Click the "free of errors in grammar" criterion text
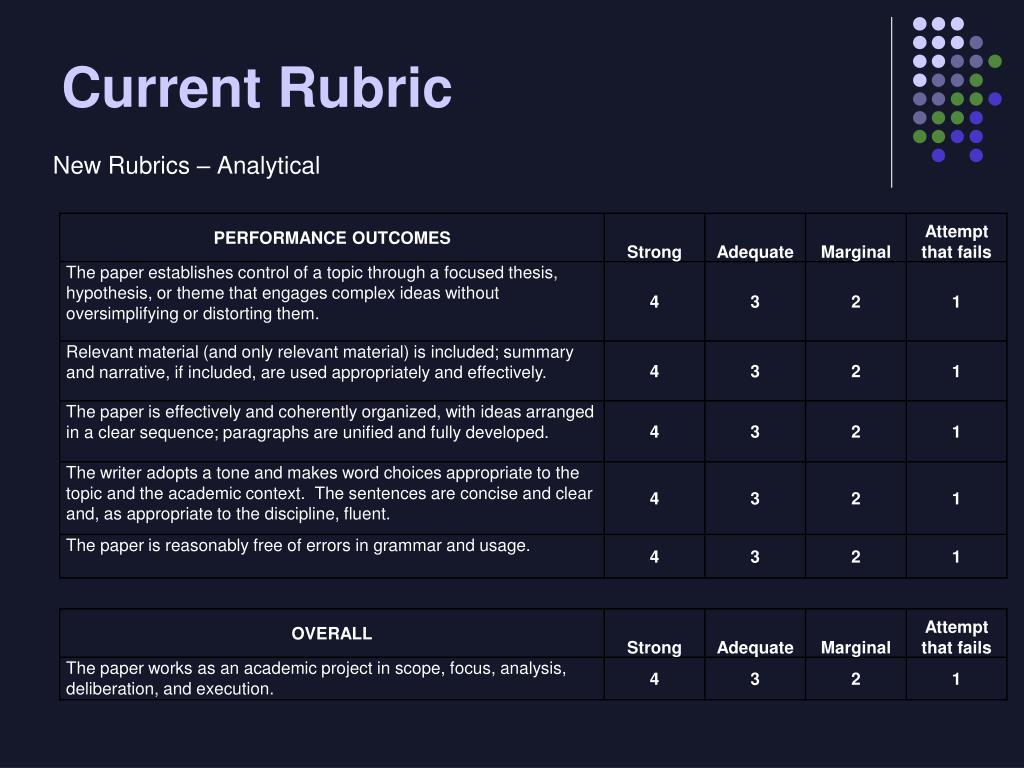The image size is (1024, 768). (298, 545)
